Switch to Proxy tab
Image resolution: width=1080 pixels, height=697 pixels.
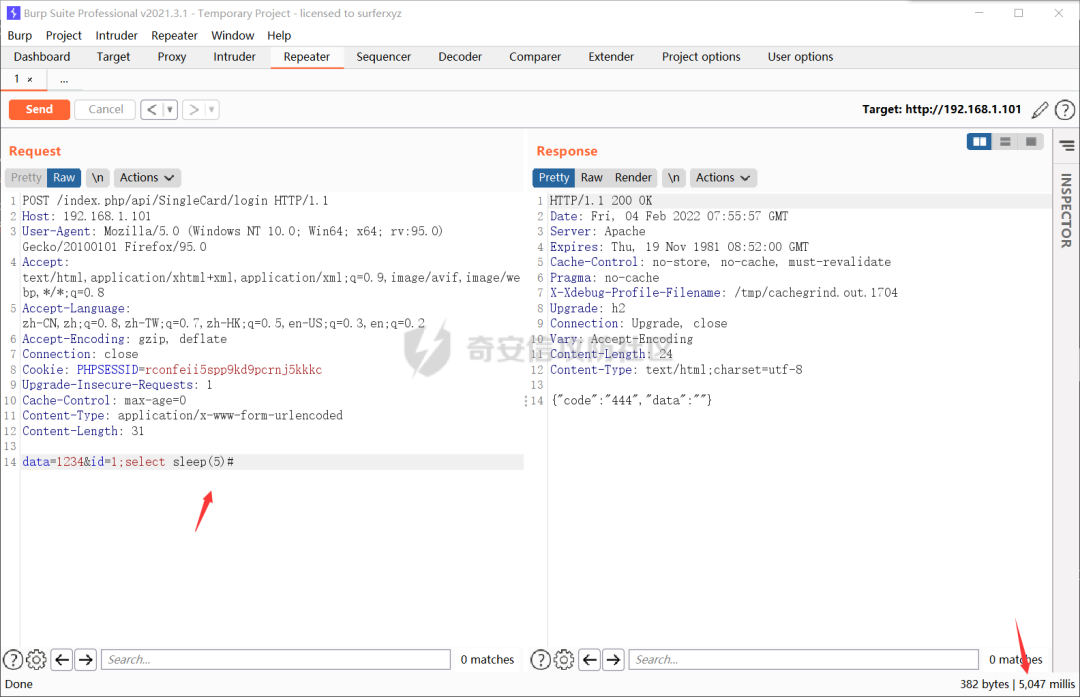coord(172,57)
